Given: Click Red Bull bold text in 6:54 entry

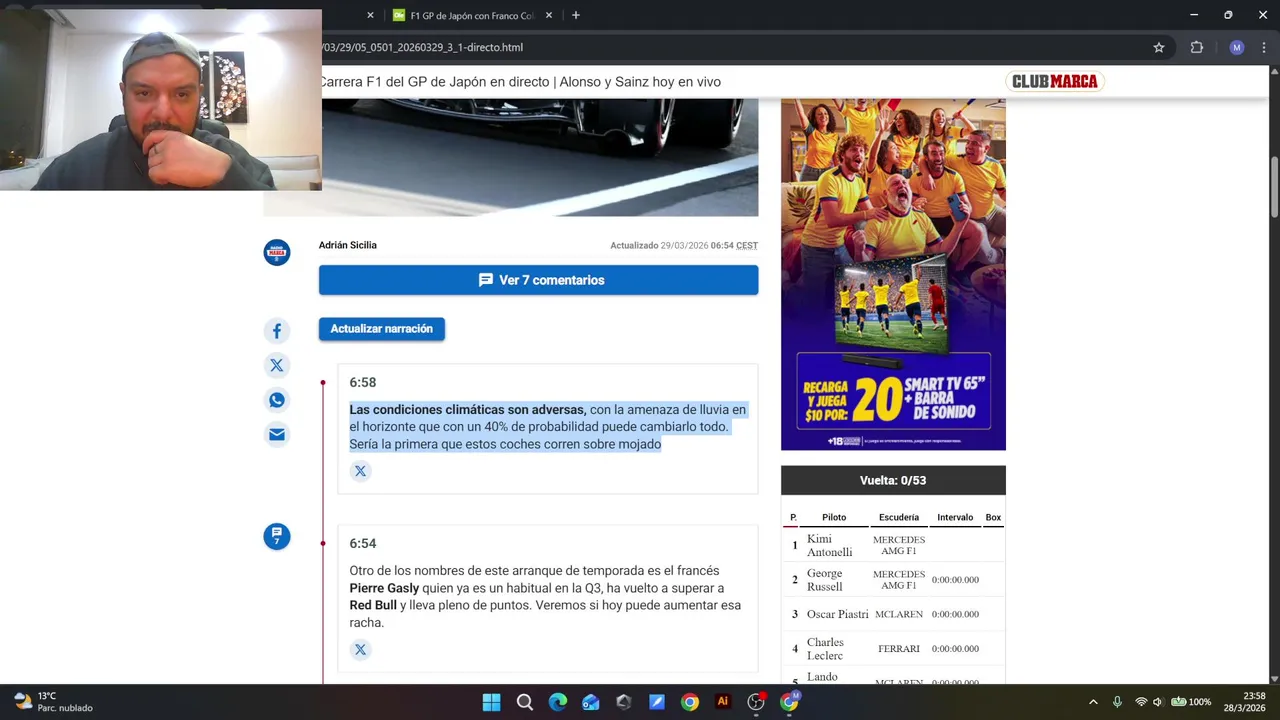Looking at the screenshot, I should click(373, 605).
